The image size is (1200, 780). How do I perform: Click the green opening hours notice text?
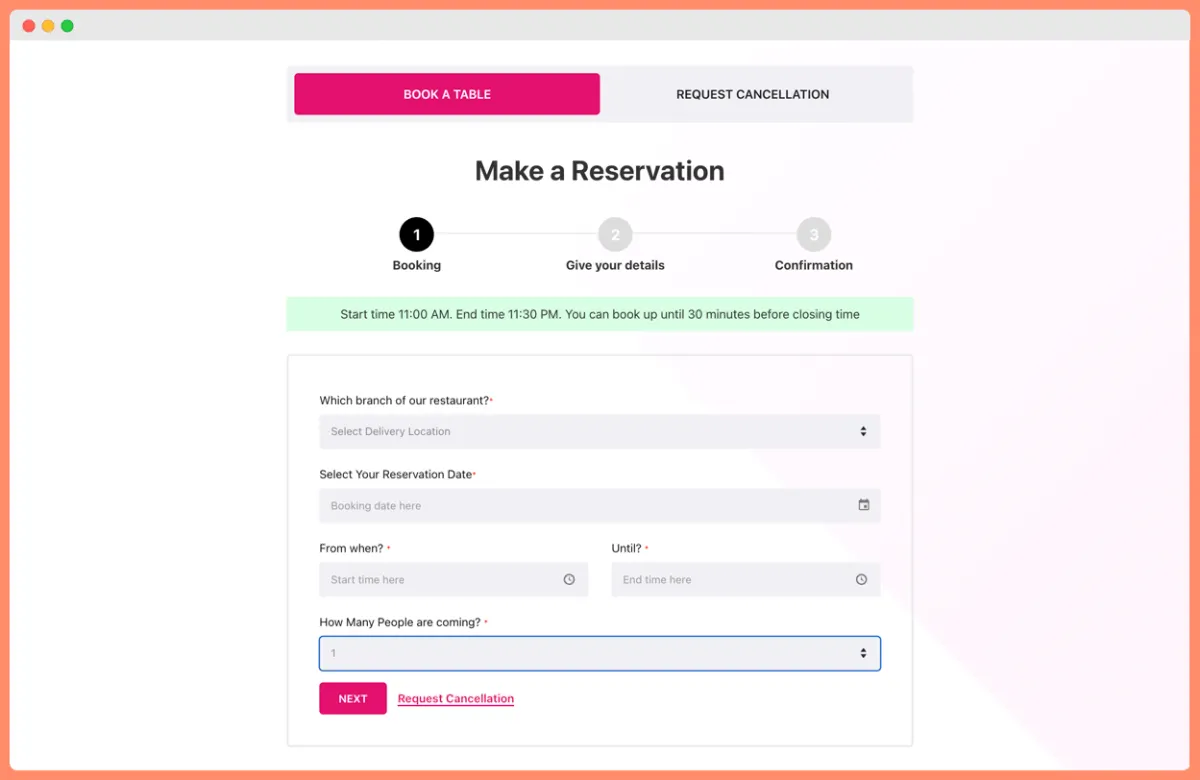pos(600,314)
